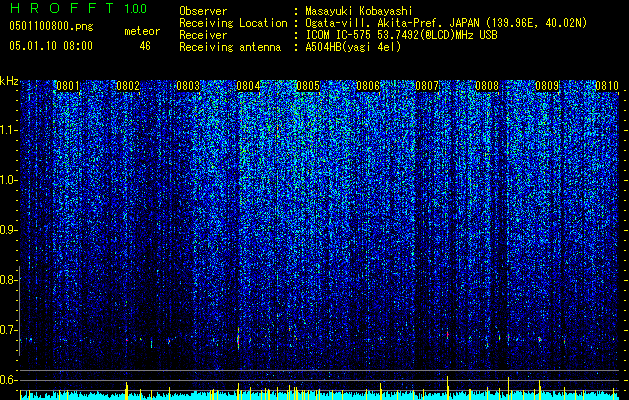This screenshot has height=400, width=629.
Task: Click the Receiver label
Action: coord(203,35)
